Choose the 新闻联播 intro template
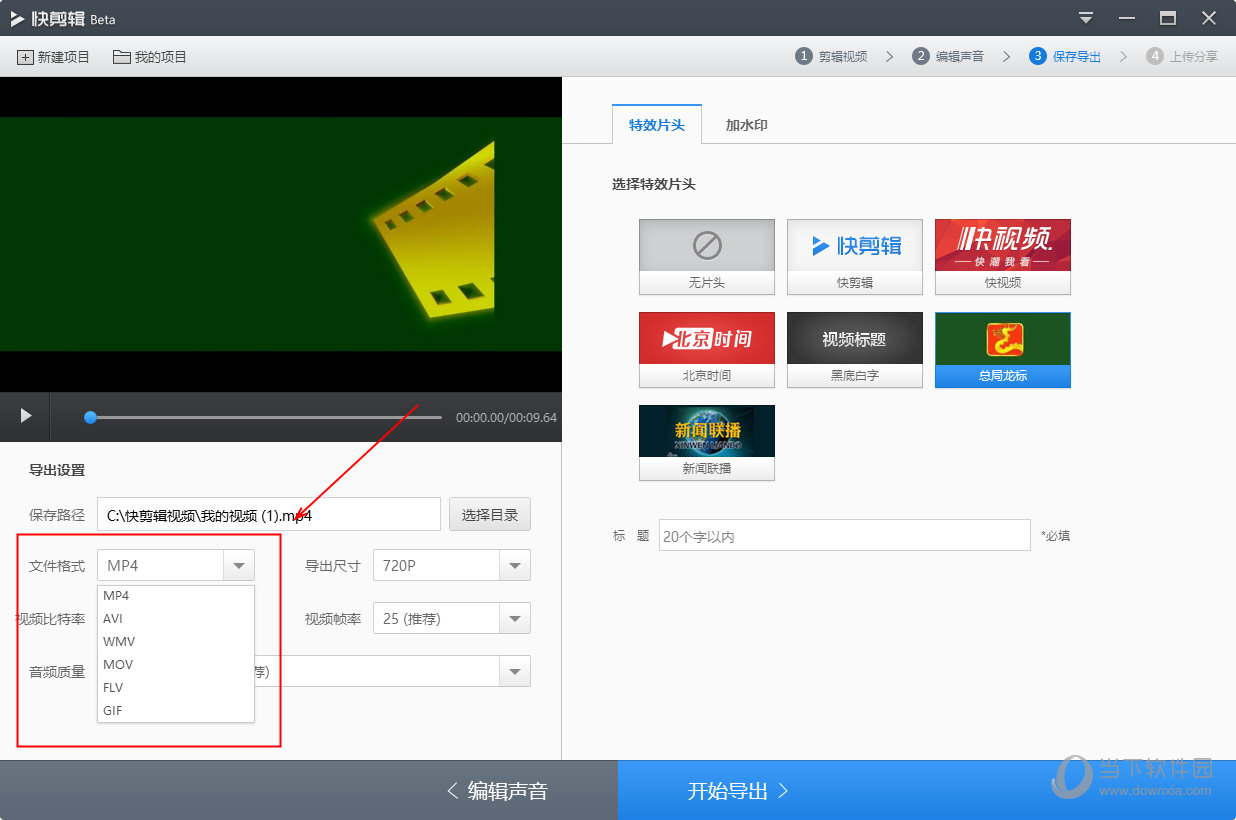This screenshot has width=1236, height=820. point(706,442)
